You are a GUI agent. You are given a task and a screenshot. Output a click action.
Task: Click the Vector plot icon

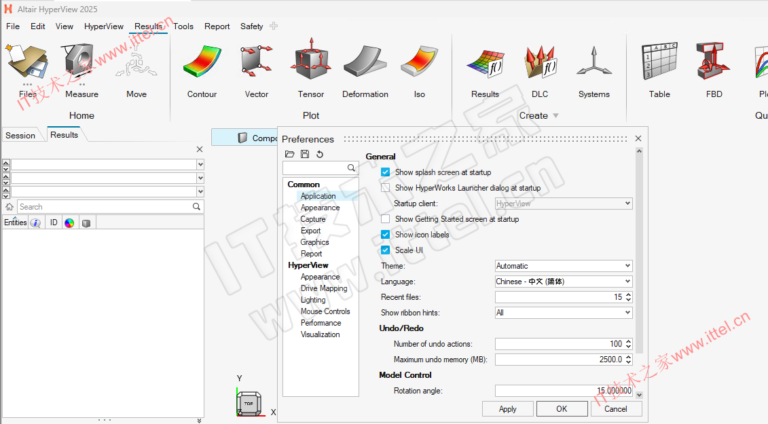pos(256,66)
